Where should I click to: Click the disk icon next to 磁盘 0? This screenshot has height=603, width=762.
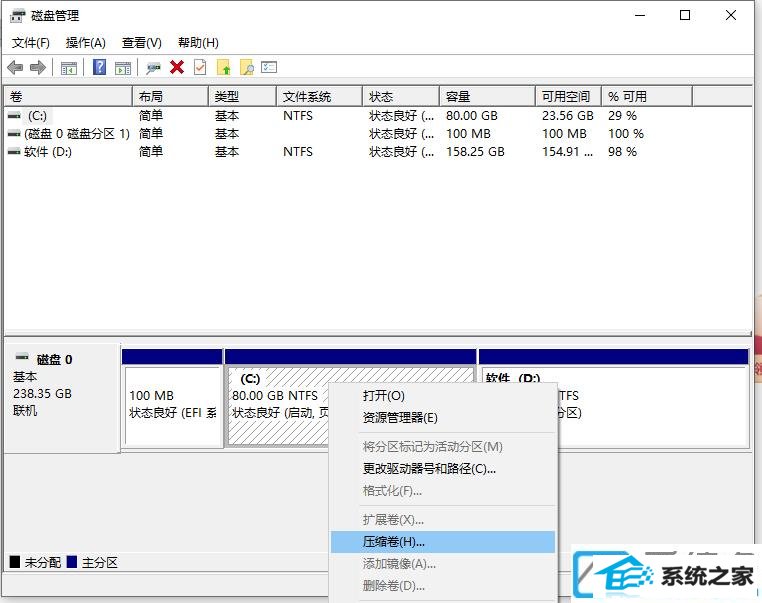pyautogui.click(x=22, y=357)
